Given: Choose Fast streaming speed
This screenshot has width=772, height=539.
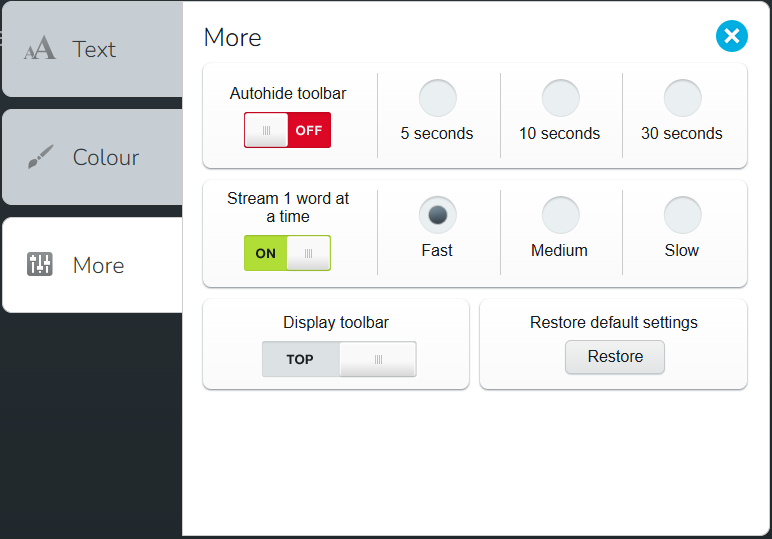Looking at the screenshot, I should coord(438,215).
